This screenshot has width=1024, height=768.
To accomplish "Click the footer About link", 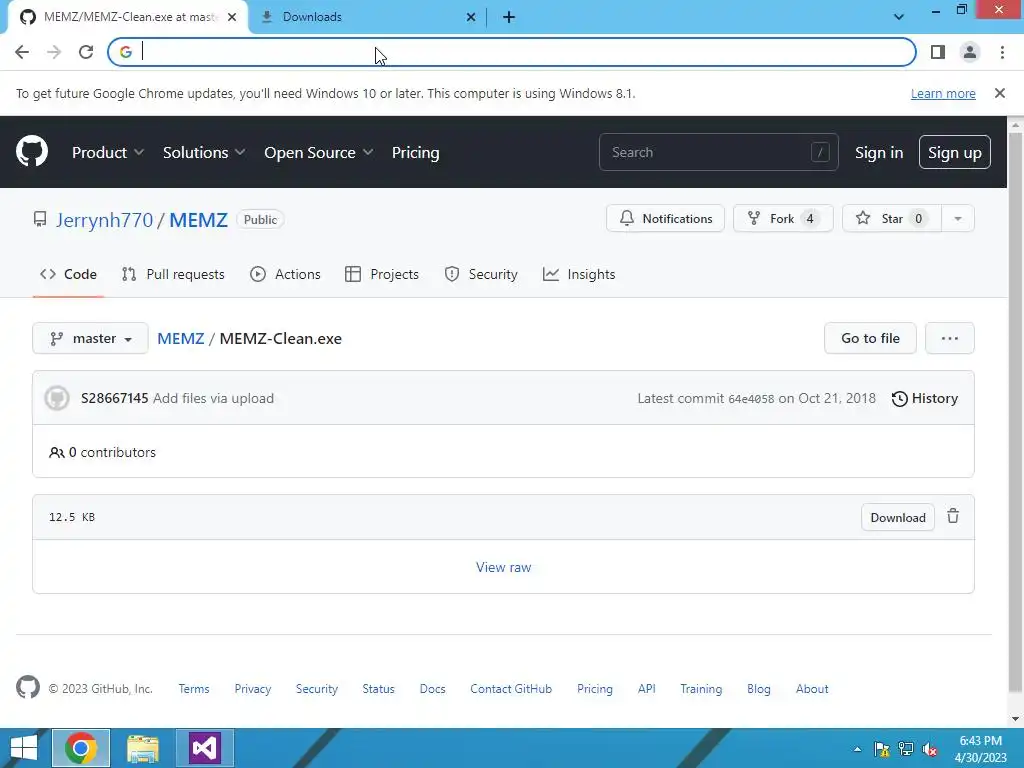I will (x=812, y=688).
